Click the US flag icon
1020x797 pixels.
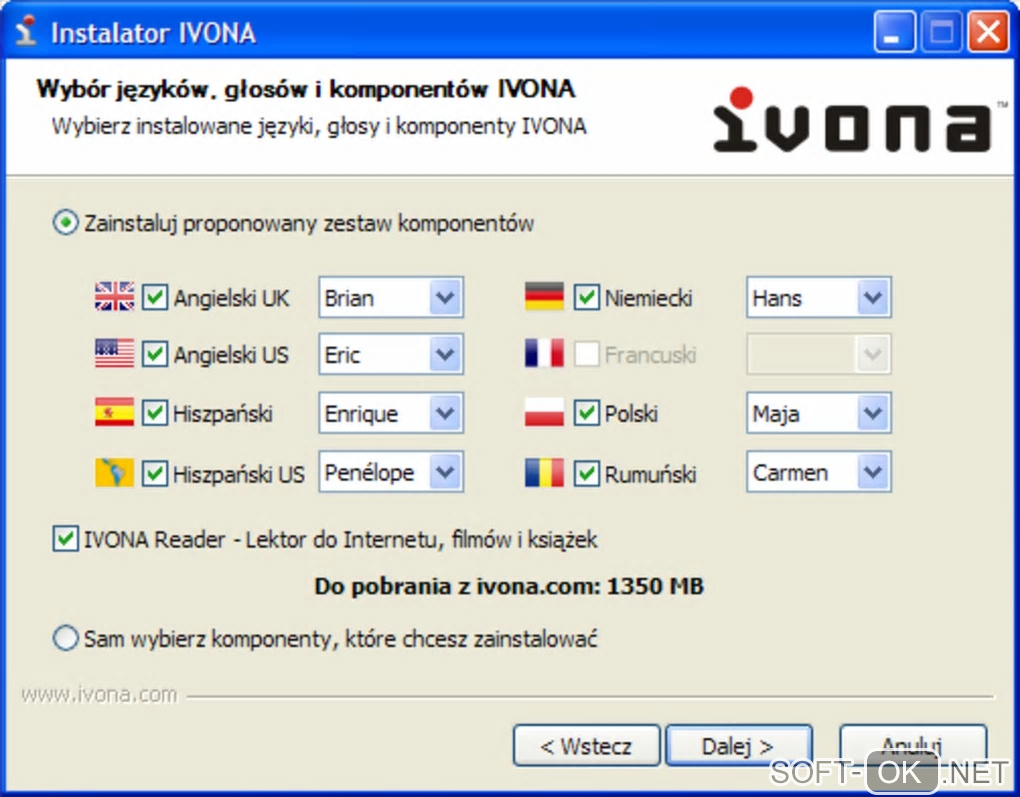coord(114,353)
